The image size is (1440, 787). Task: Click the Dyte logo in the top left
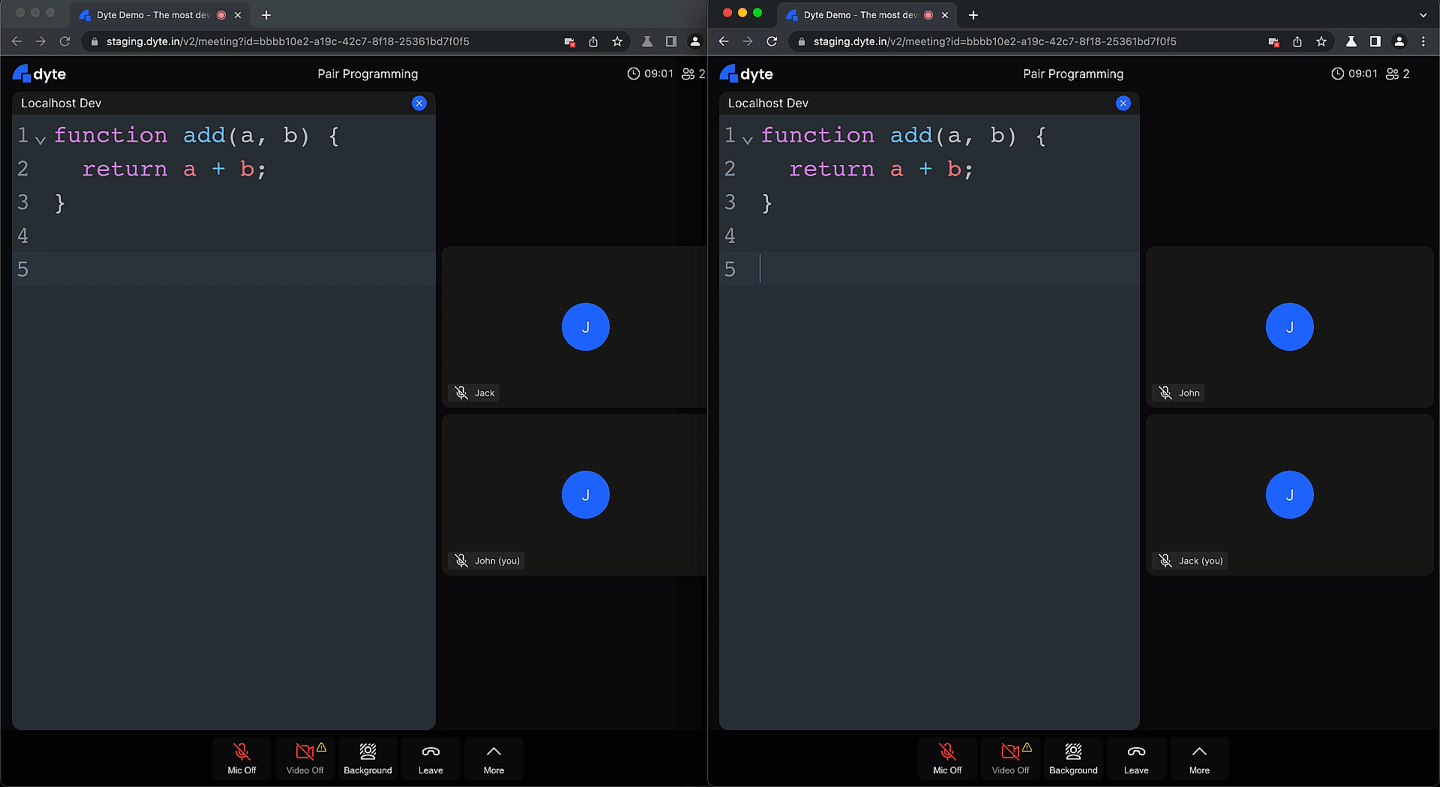pos(39,73)
